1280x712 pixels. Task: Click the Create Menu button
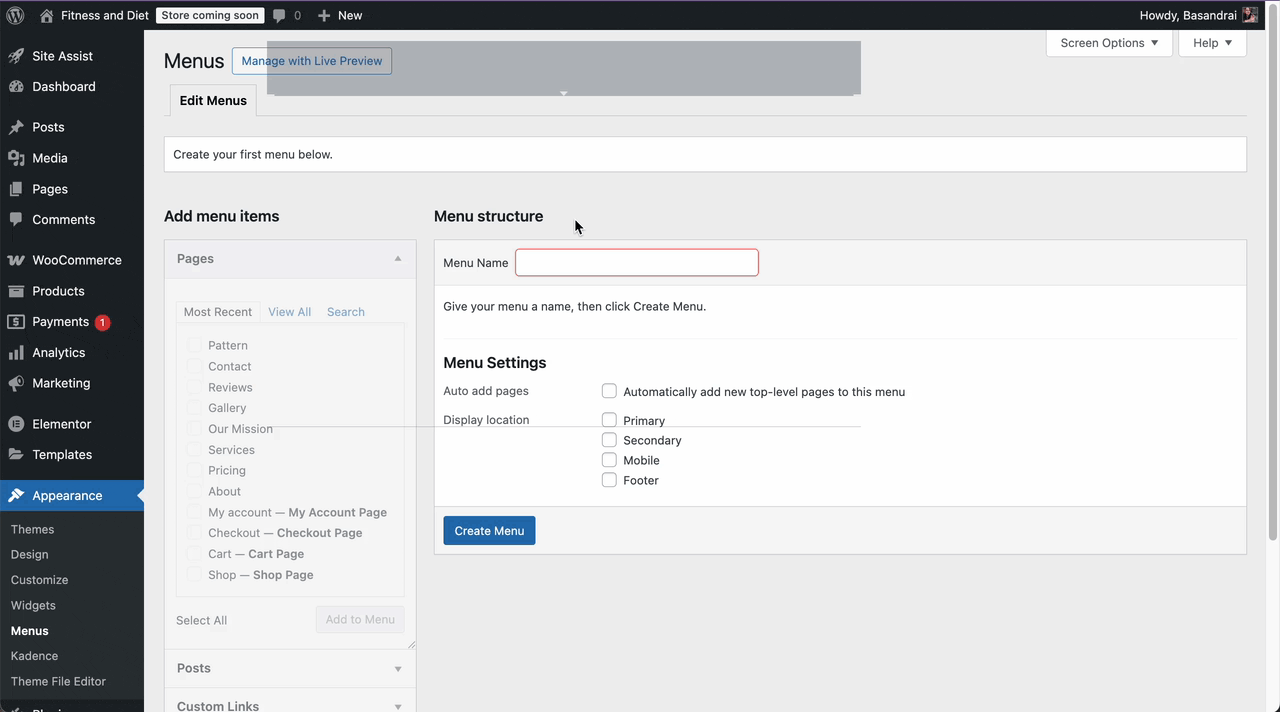coord(489,530)
